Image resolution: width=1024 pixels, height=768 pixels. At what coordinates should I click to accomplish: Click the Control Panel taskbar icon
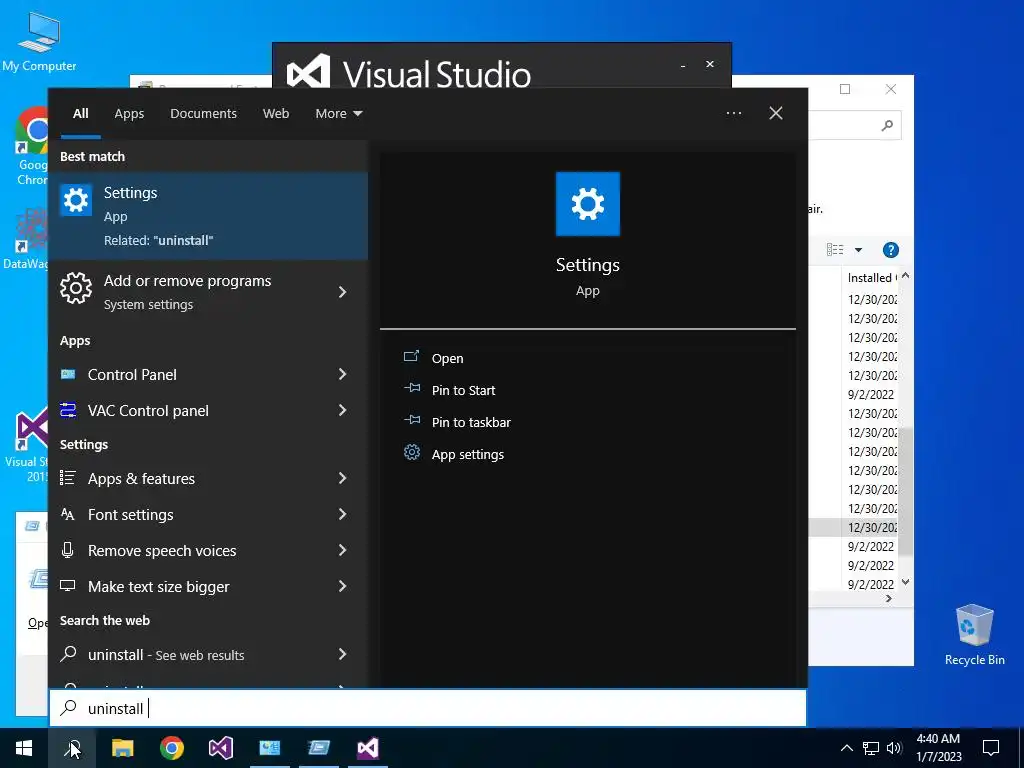(x=270, y=748)
